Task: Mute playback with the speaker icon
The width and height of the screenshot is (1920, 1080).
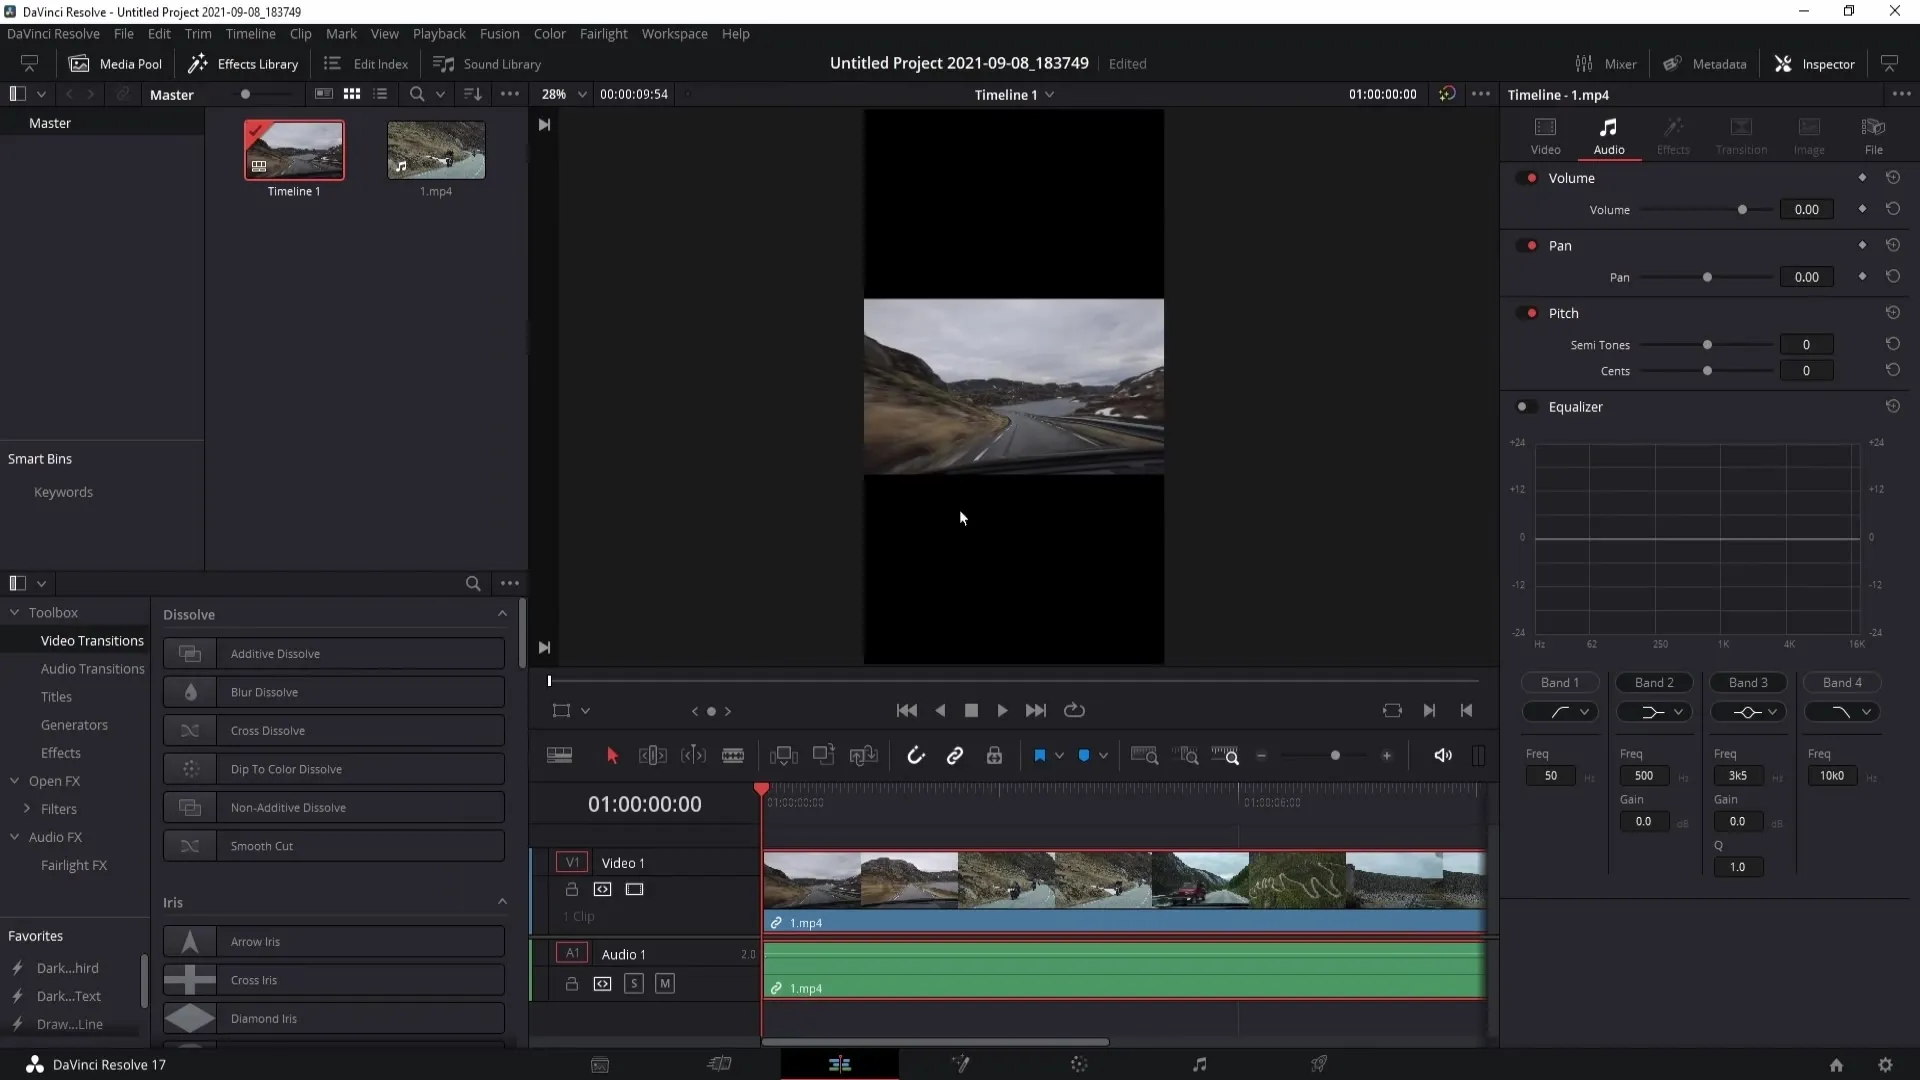Action: click(1443, 756)
